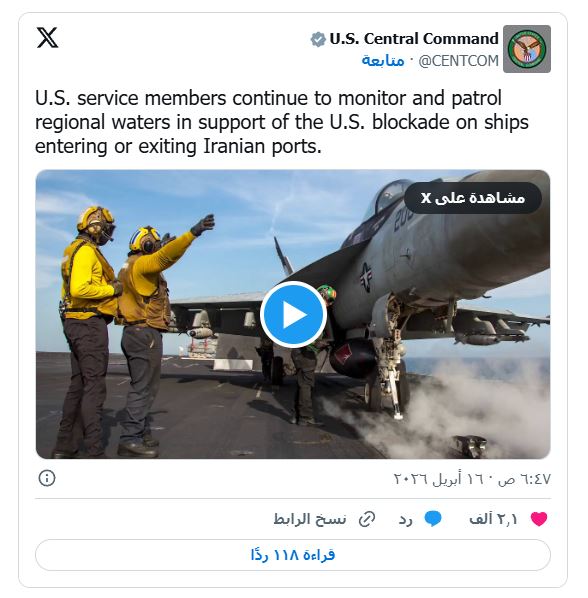Click the رد reply label
The width and height of the screenshot is (588, 598).
point(406,520)
